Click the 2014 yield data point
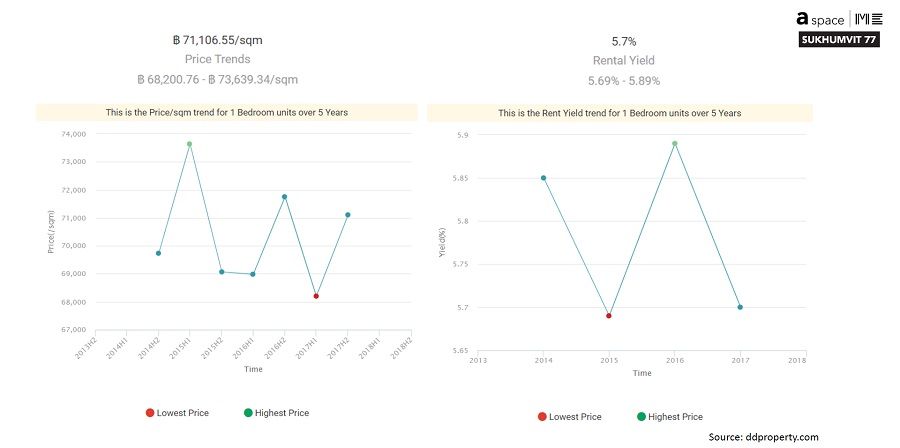 [x=543, y=178]
